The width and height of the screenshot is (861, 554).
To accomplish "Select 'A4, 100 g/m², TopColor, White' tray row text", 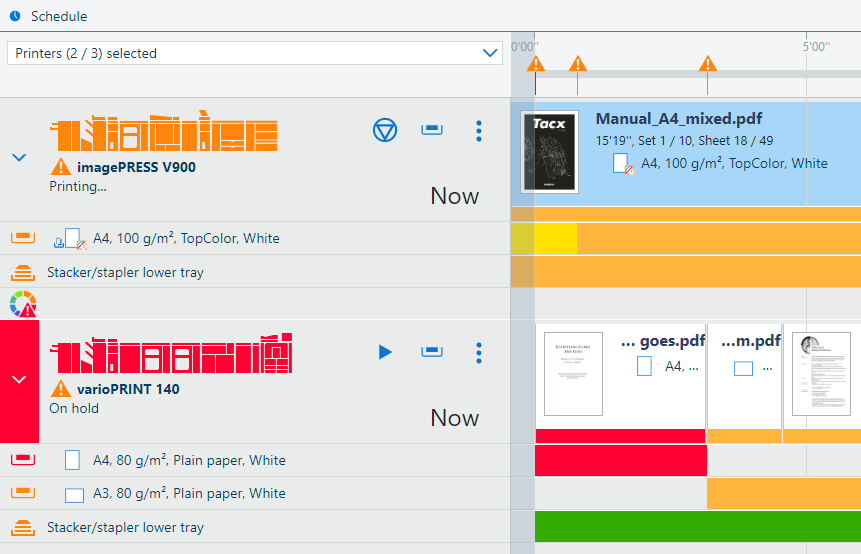I will pos(186,238).
